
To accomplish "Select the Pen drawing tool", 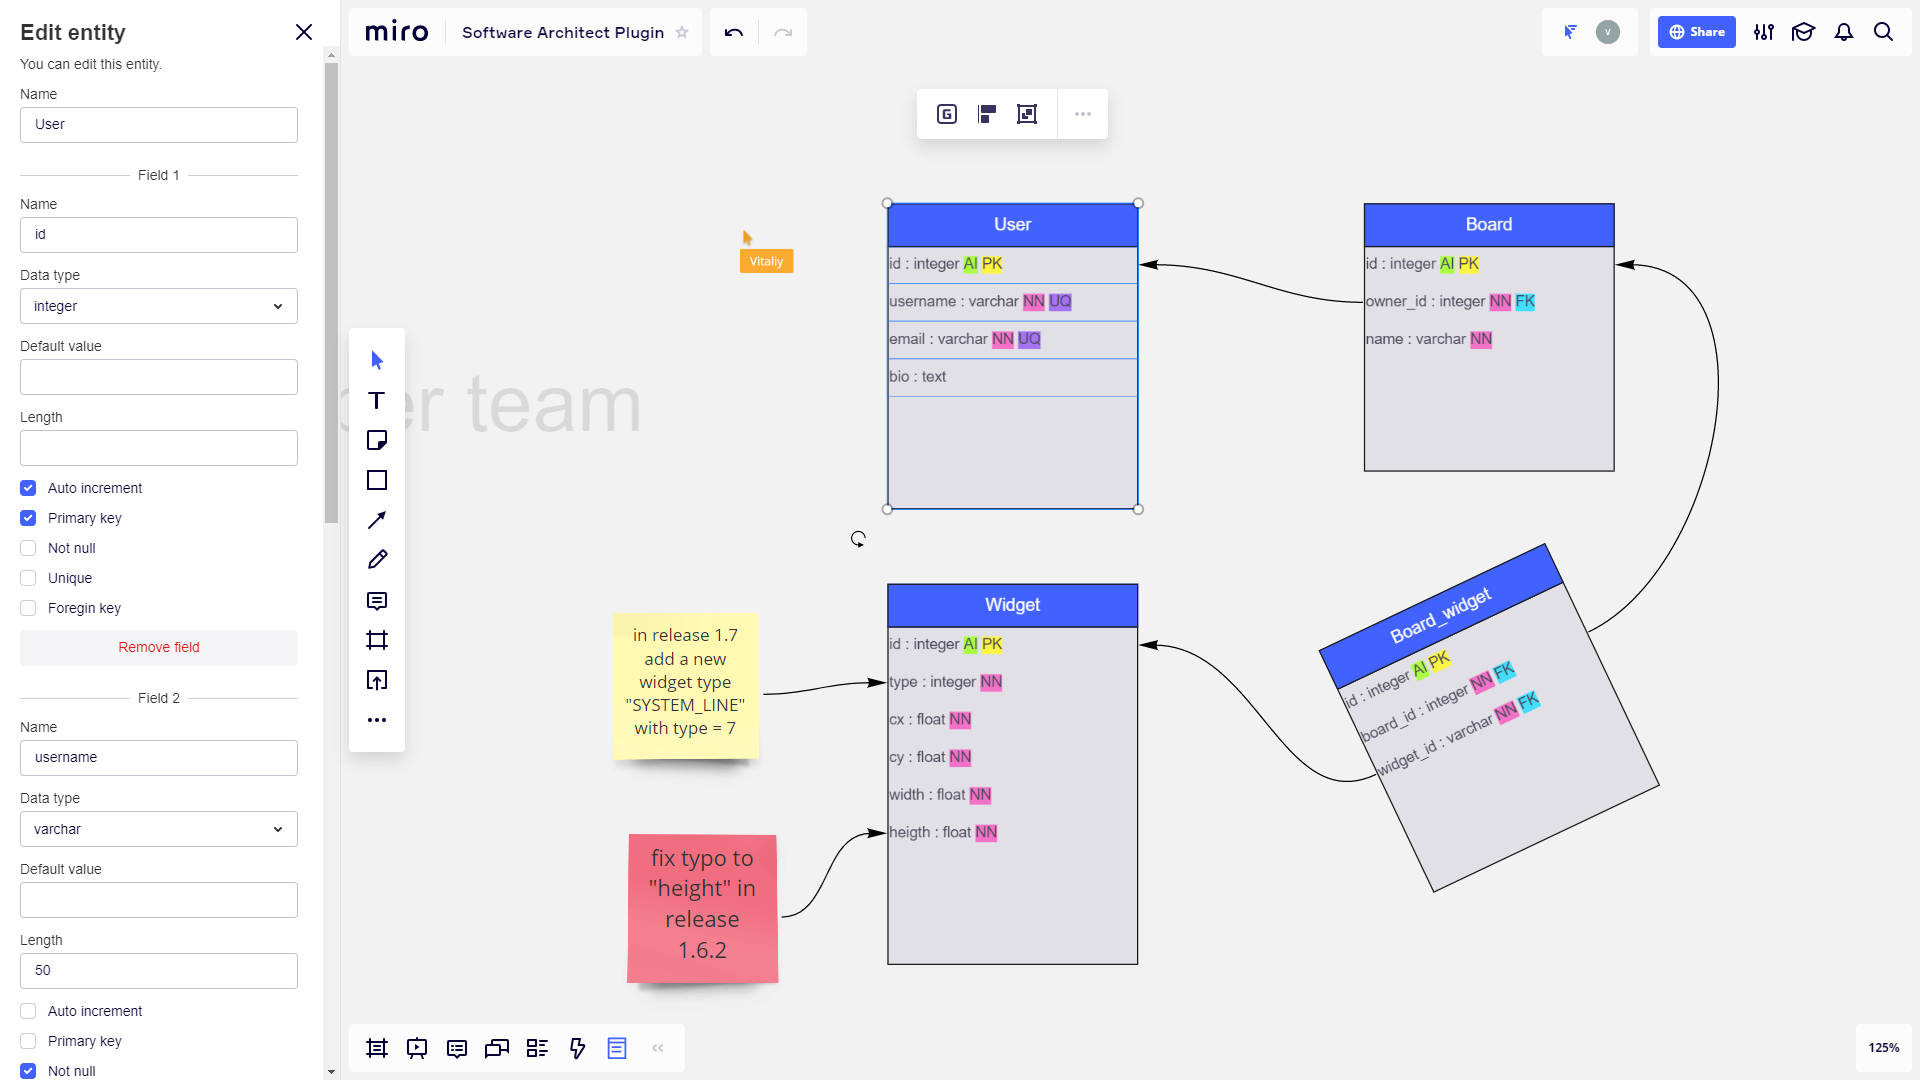I will [377, 560].
